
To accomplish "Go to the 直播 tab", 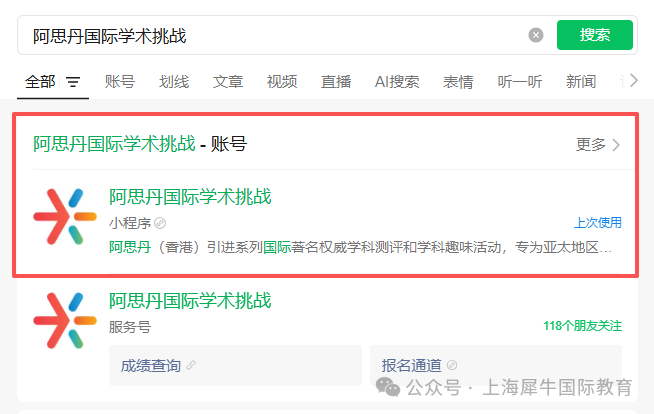I will [336, 82].
